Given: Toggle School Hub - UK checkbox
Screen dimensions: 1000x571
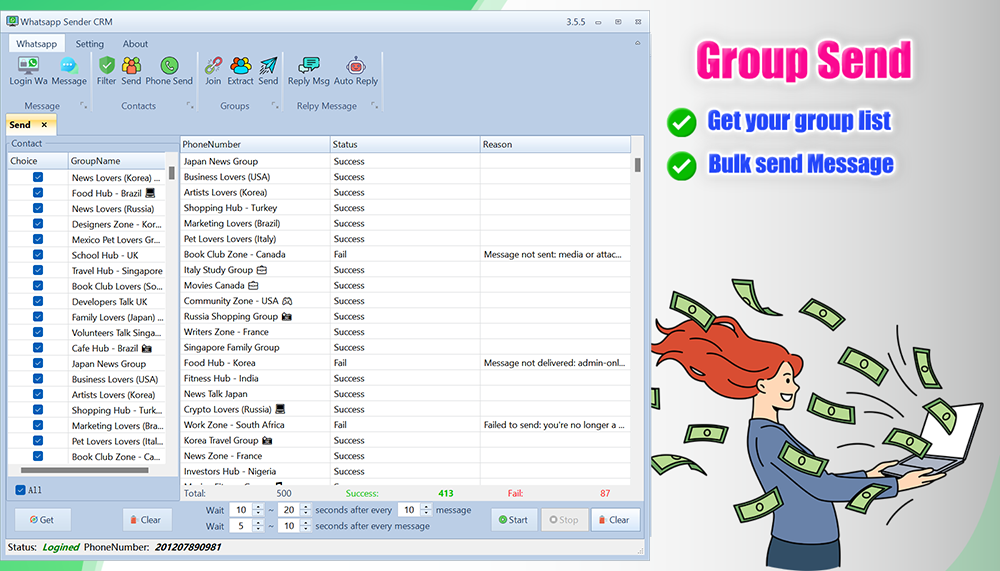Looking at the screenshot, I should [38, 255].
